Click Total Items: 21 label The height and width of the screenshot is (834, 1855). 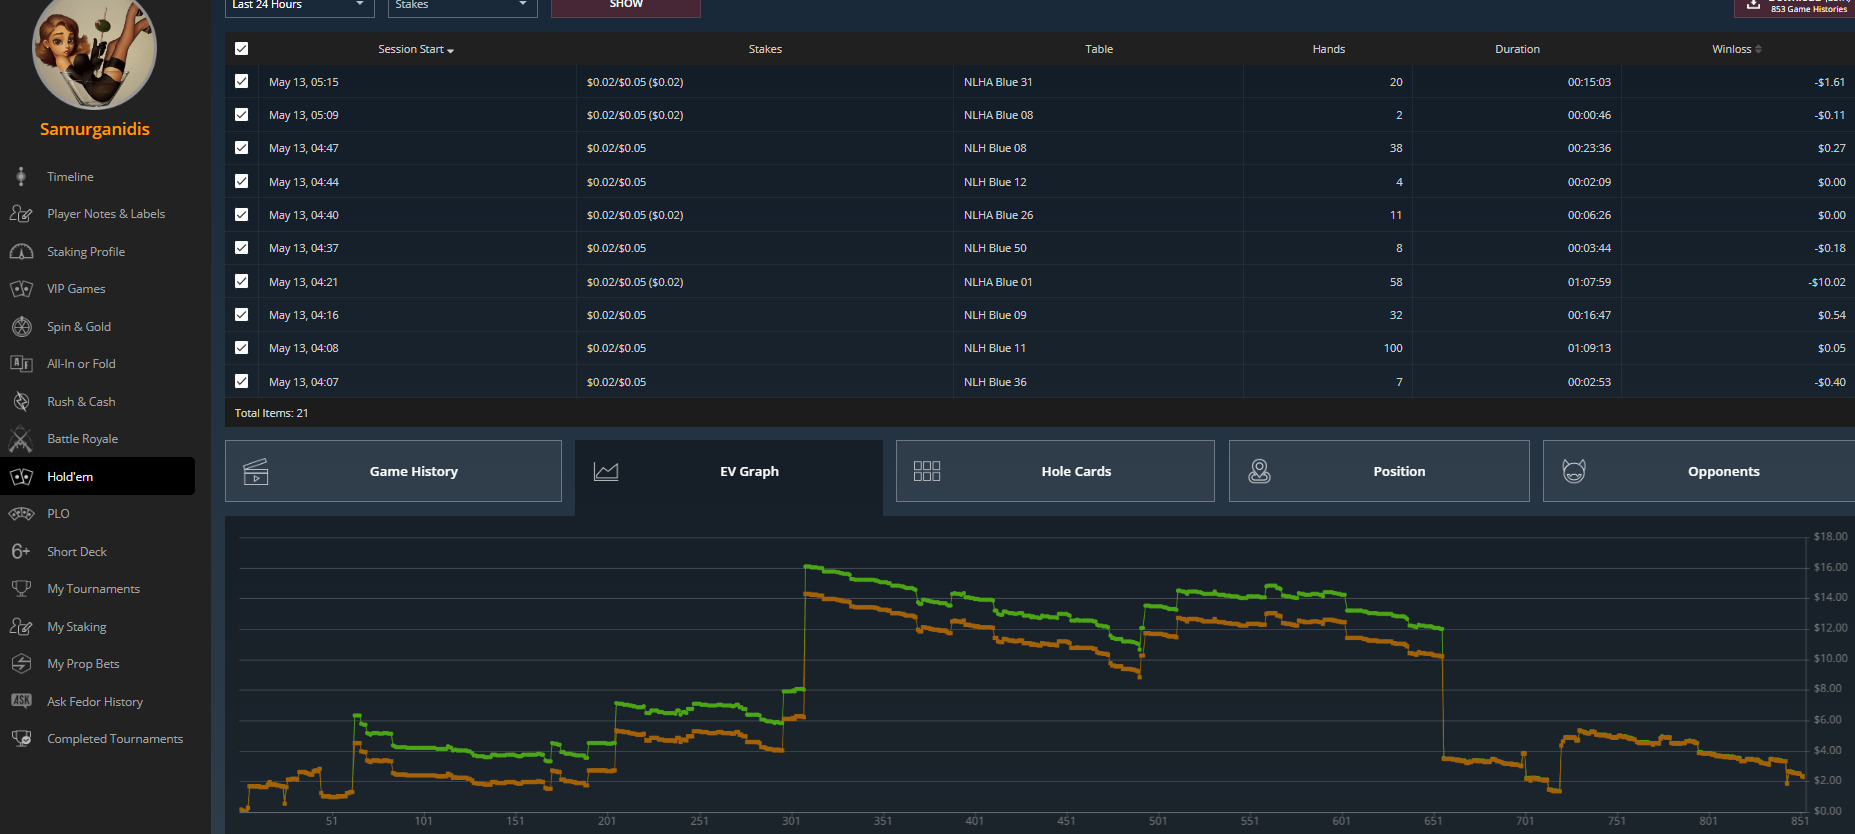pyautogui.click(x=271, y=413)
